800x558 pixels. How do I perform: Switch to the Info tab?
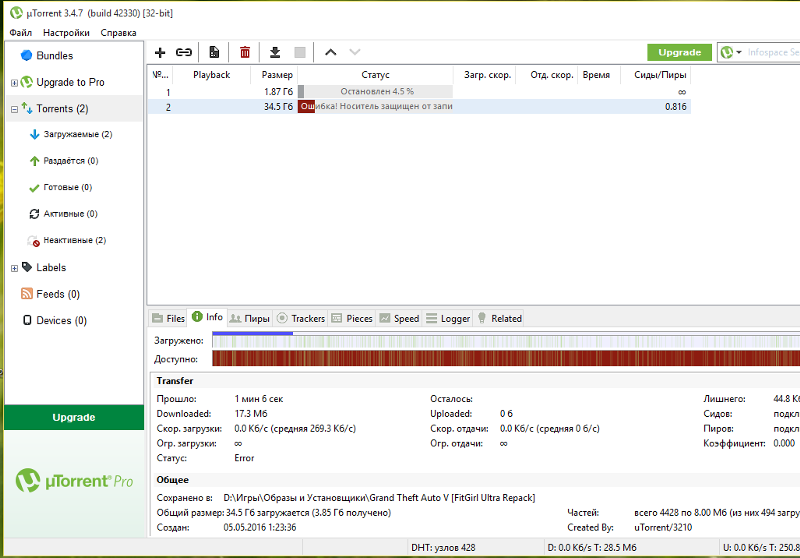[x=207, y=317]
